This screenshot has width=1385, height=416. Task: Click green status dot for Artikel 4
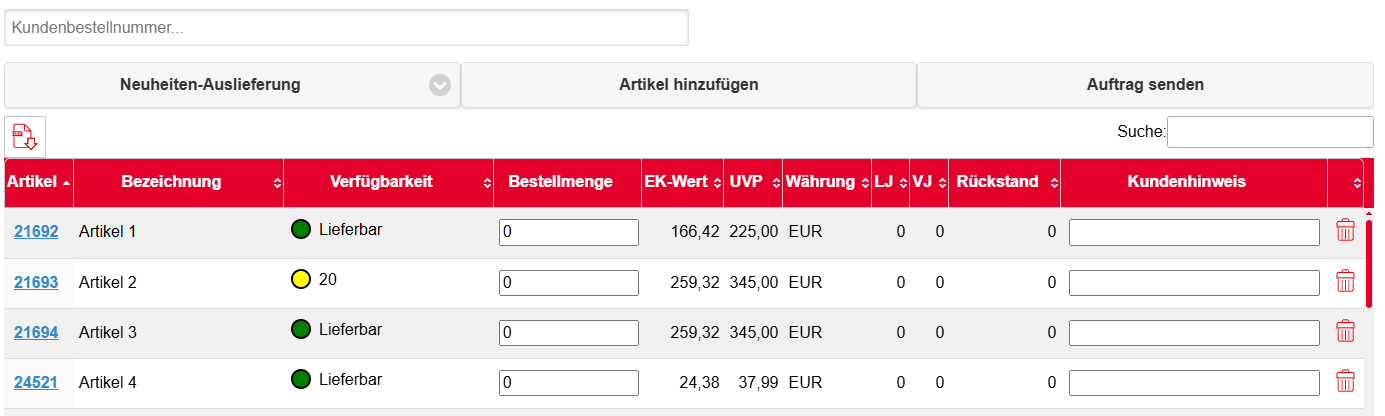click(x=301, y=380)
